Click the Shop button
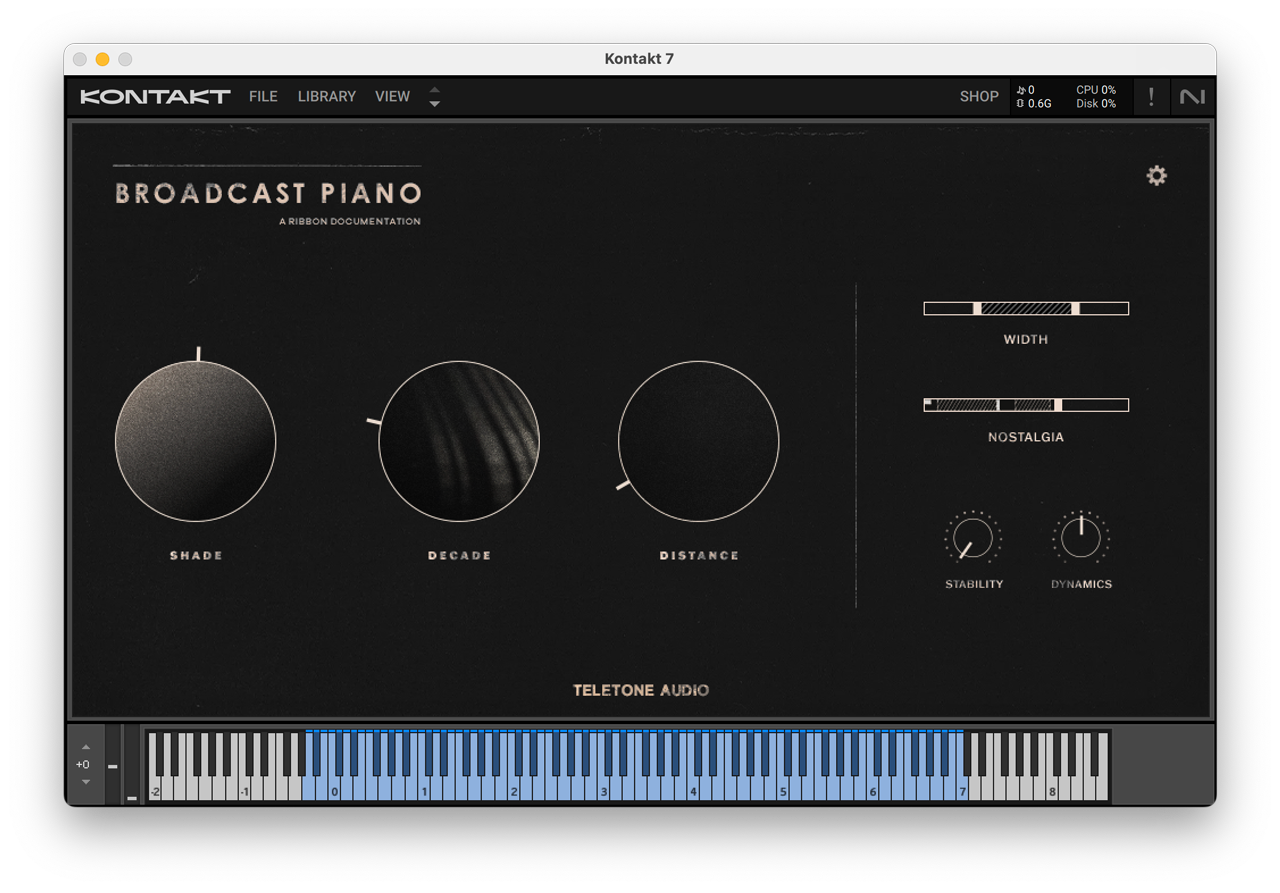1280x893 pixels. (978, 97)
